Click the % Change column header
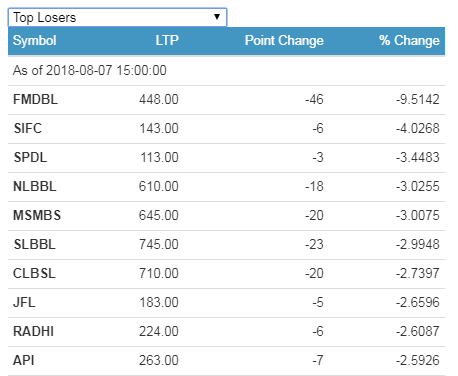Image resolution: width=458 pixels, height=376 pixels. [409, 41]
